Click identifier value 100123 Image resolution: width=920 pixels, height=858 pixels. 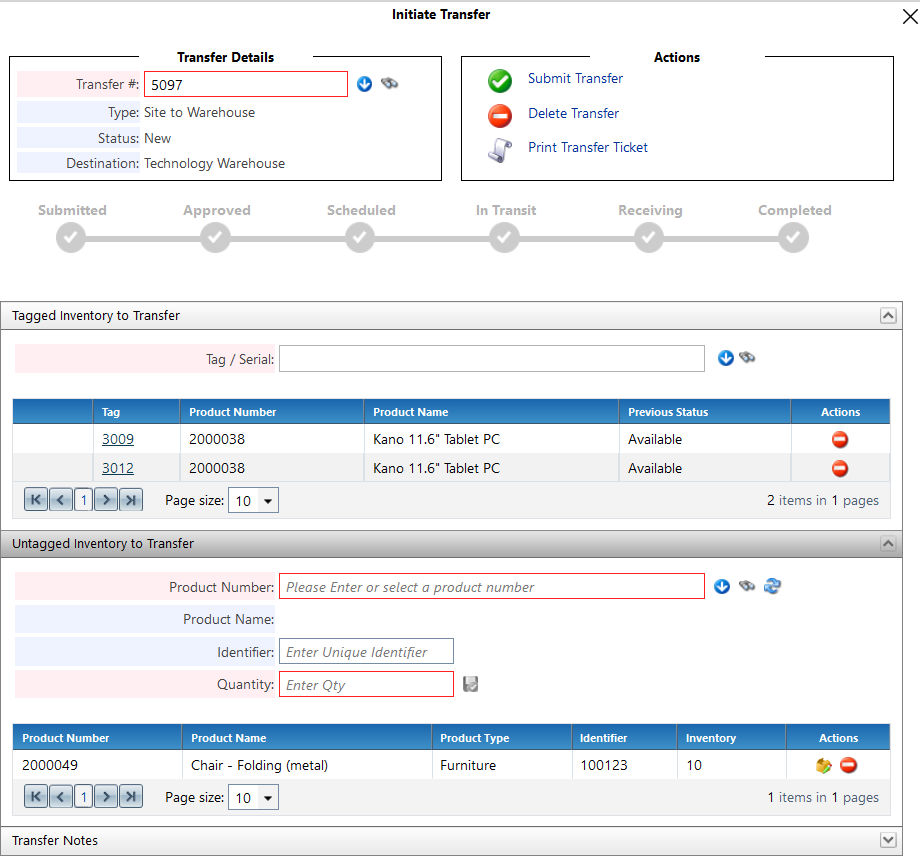[604, 765]
